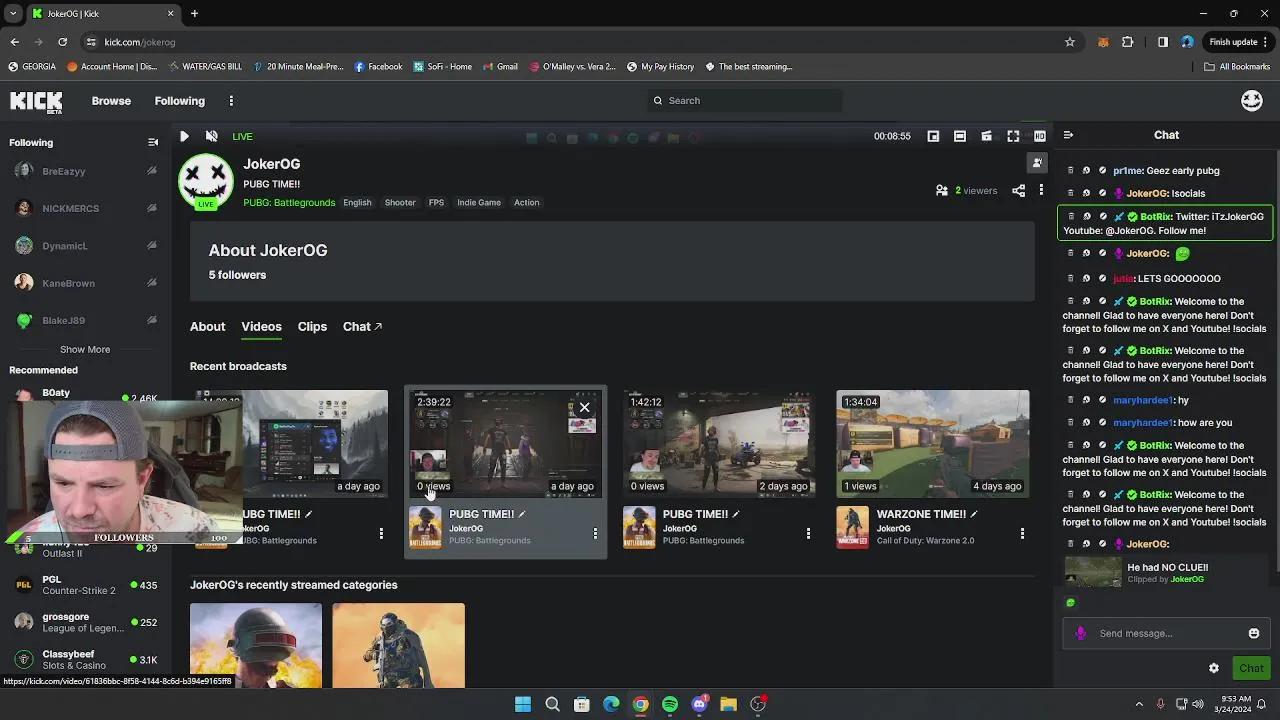Enable picture-in-picture mode for the player

click(x=933, y=136)
